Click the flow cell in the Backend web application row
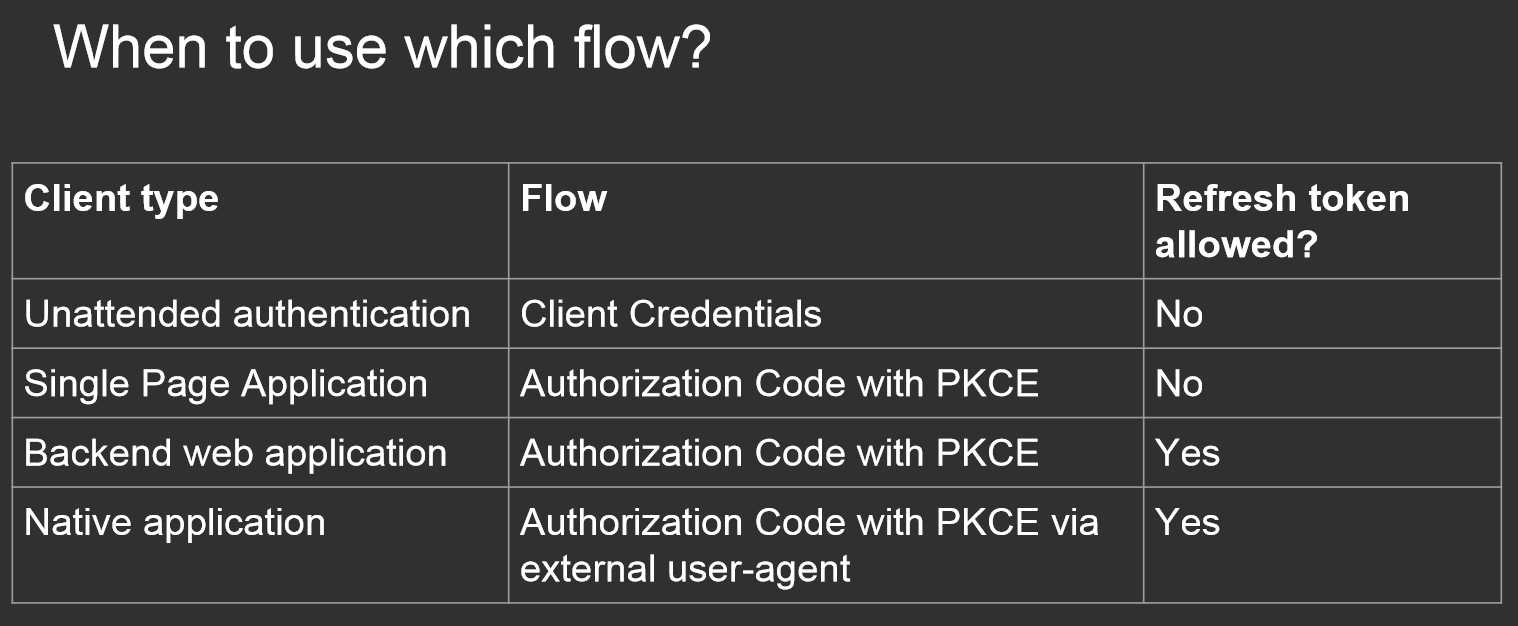This screenshot has width=1518, height=626. click(826, 452)
